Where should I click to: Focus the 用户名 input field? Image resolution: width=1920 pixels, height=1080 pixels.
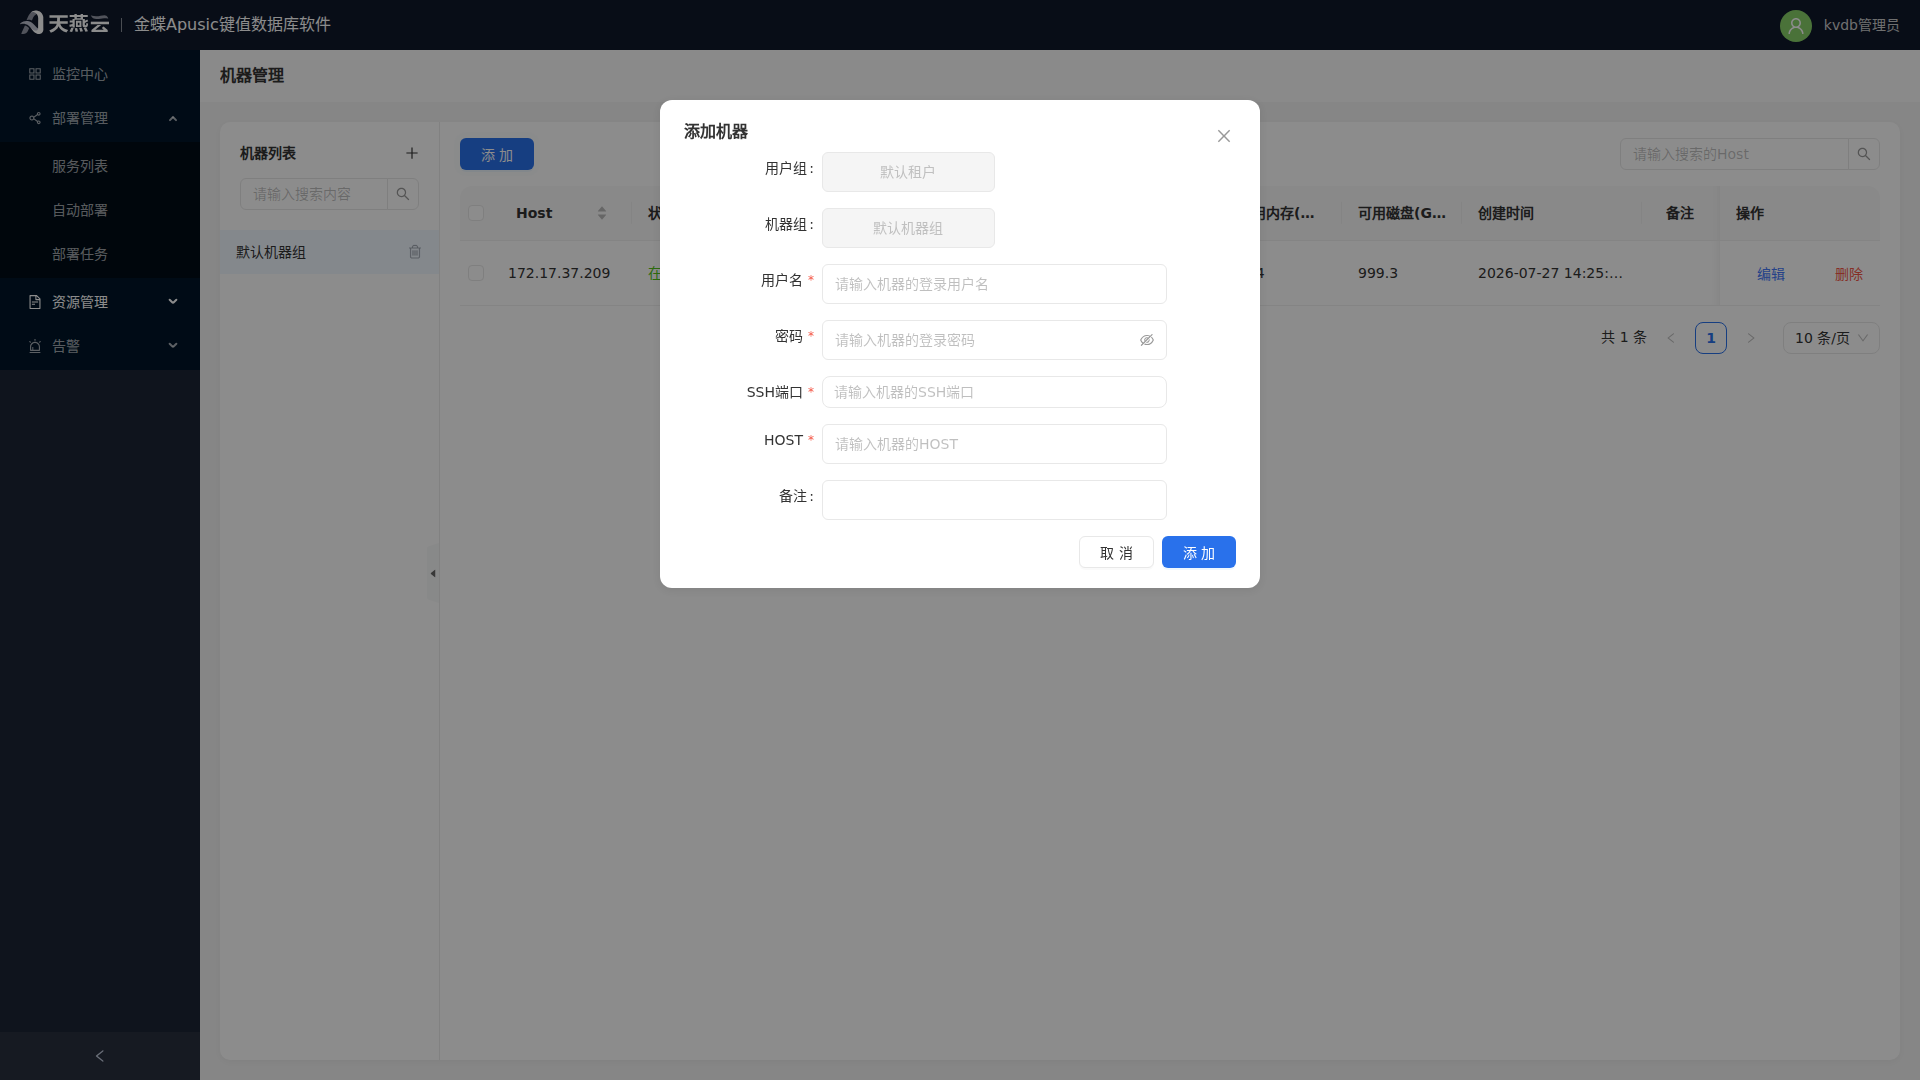click(994, 284)
